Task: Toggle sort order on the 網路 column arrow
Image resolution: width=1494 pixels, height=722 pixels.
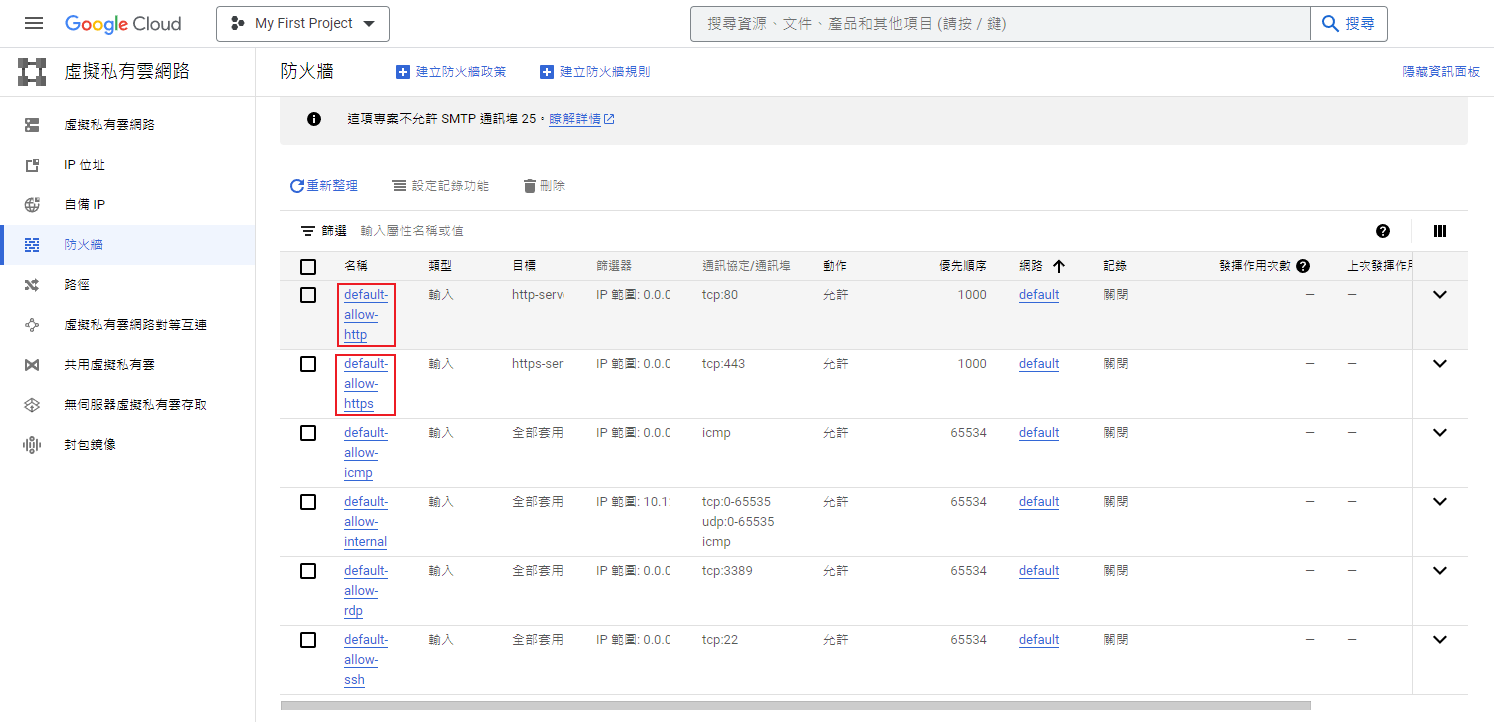Action: pyautogui.click(x=1057, y=265)
